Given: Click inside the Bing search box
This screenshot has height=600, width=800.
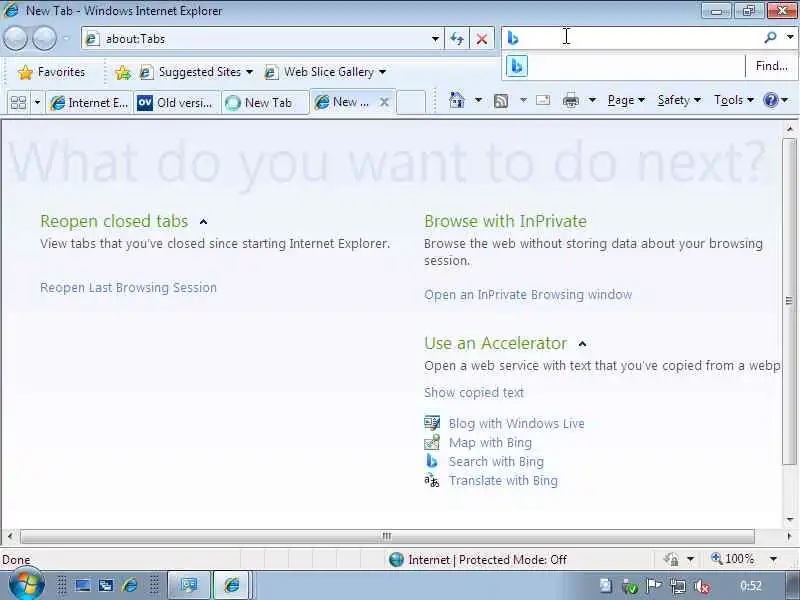Looking at the screenshot, I should [640, 37].
